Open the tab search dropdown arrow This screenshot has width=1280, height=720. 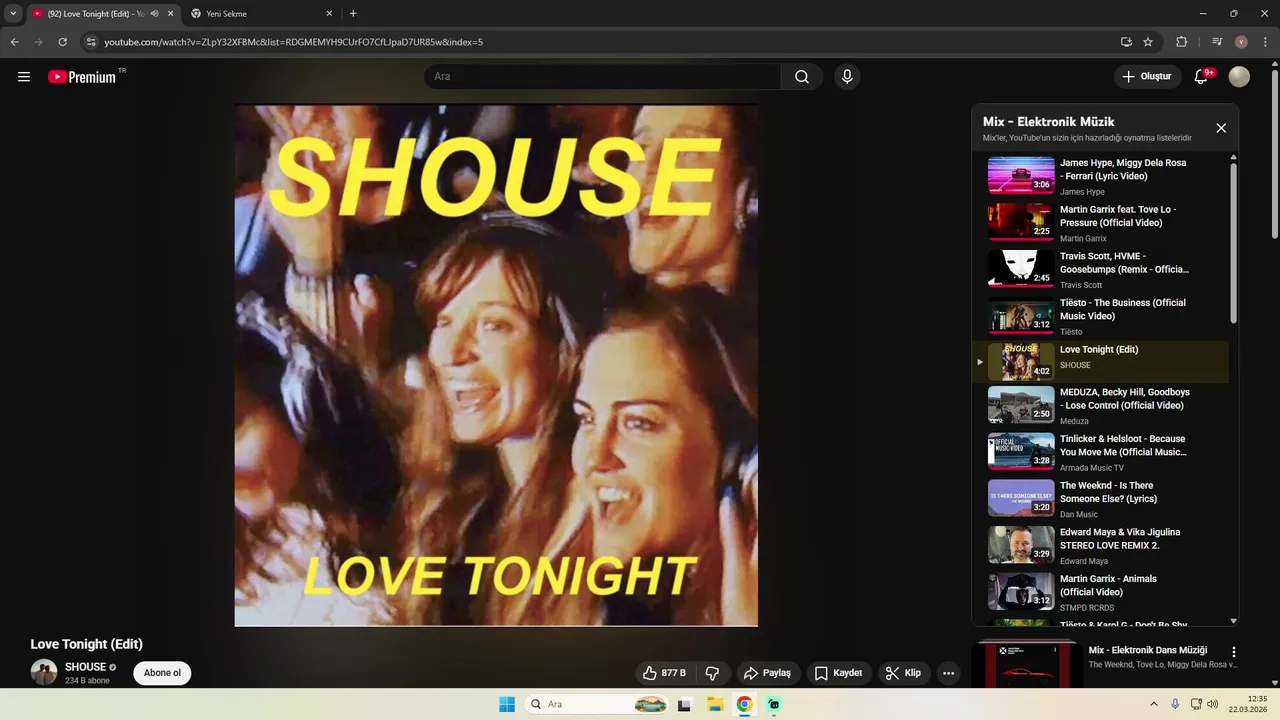coord(13,14)
